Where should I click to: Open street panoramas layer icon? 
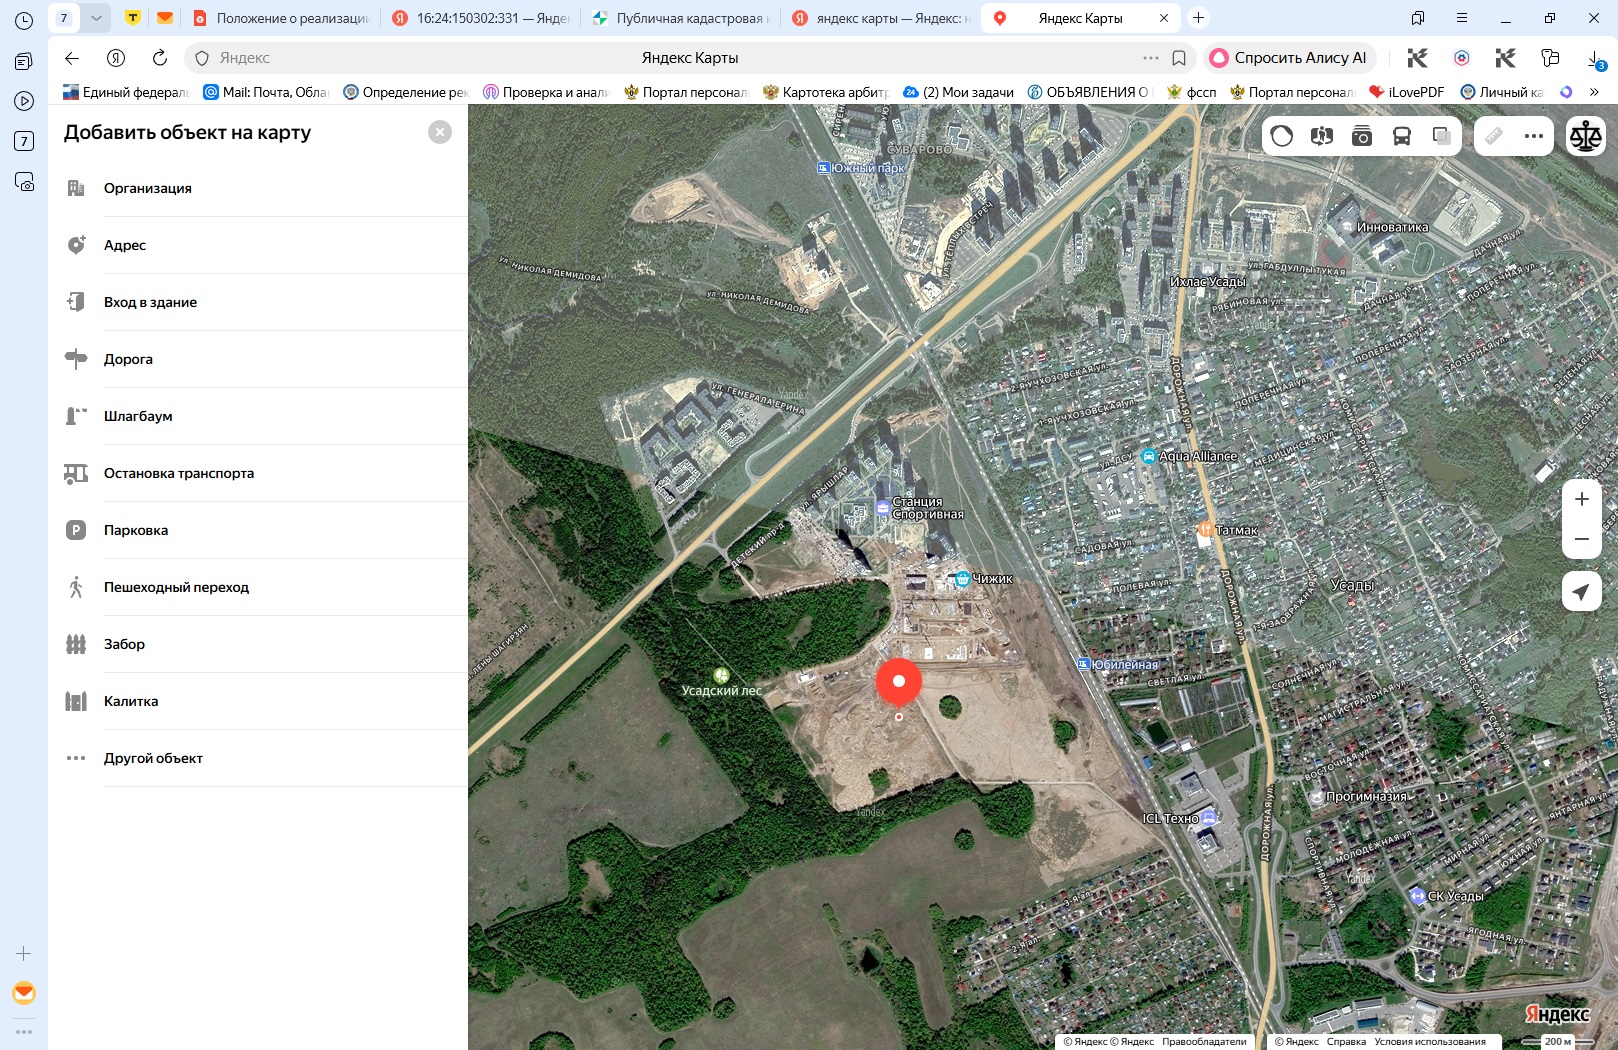click(x=1322, y=136)
